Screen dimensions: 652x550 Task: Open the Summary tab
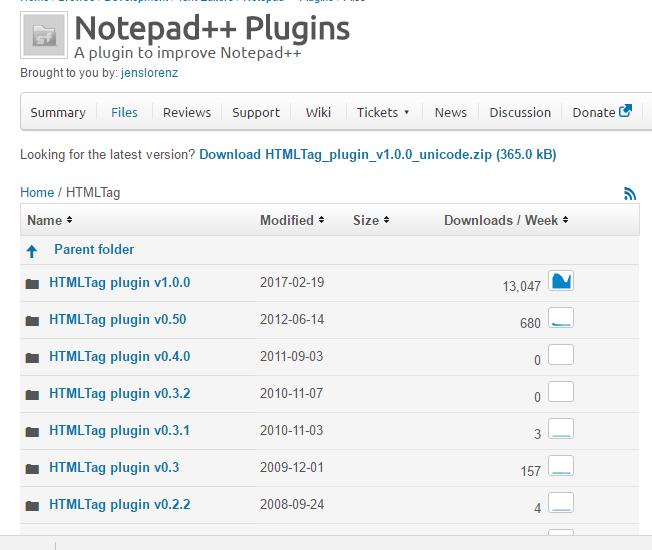click(58, 113)
